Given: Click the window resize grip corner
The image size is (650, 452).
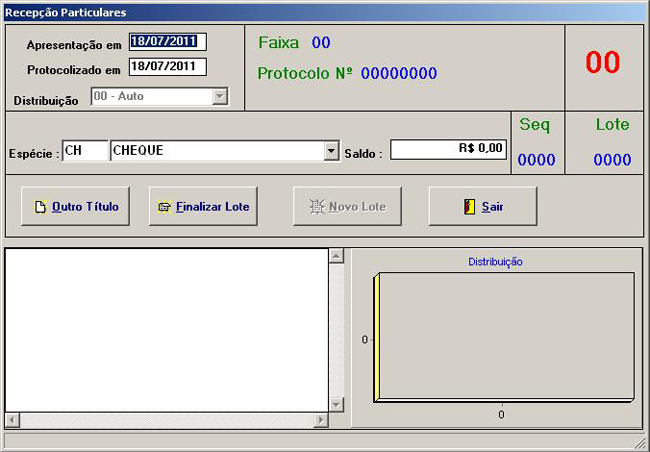Looking at the screenshot, I should pos(640,442).
